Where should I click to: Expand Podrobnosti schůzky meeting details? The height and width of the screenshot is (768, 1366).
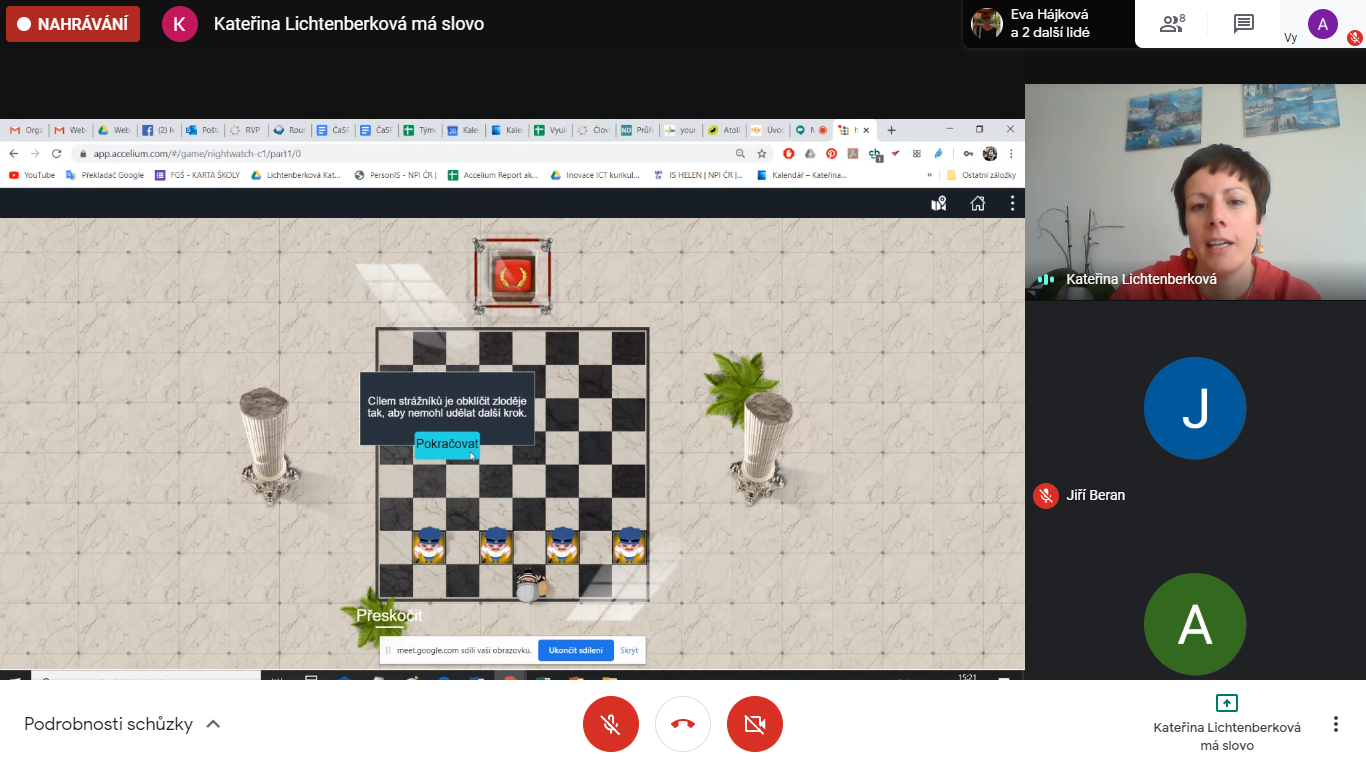[x=122, y=724]
